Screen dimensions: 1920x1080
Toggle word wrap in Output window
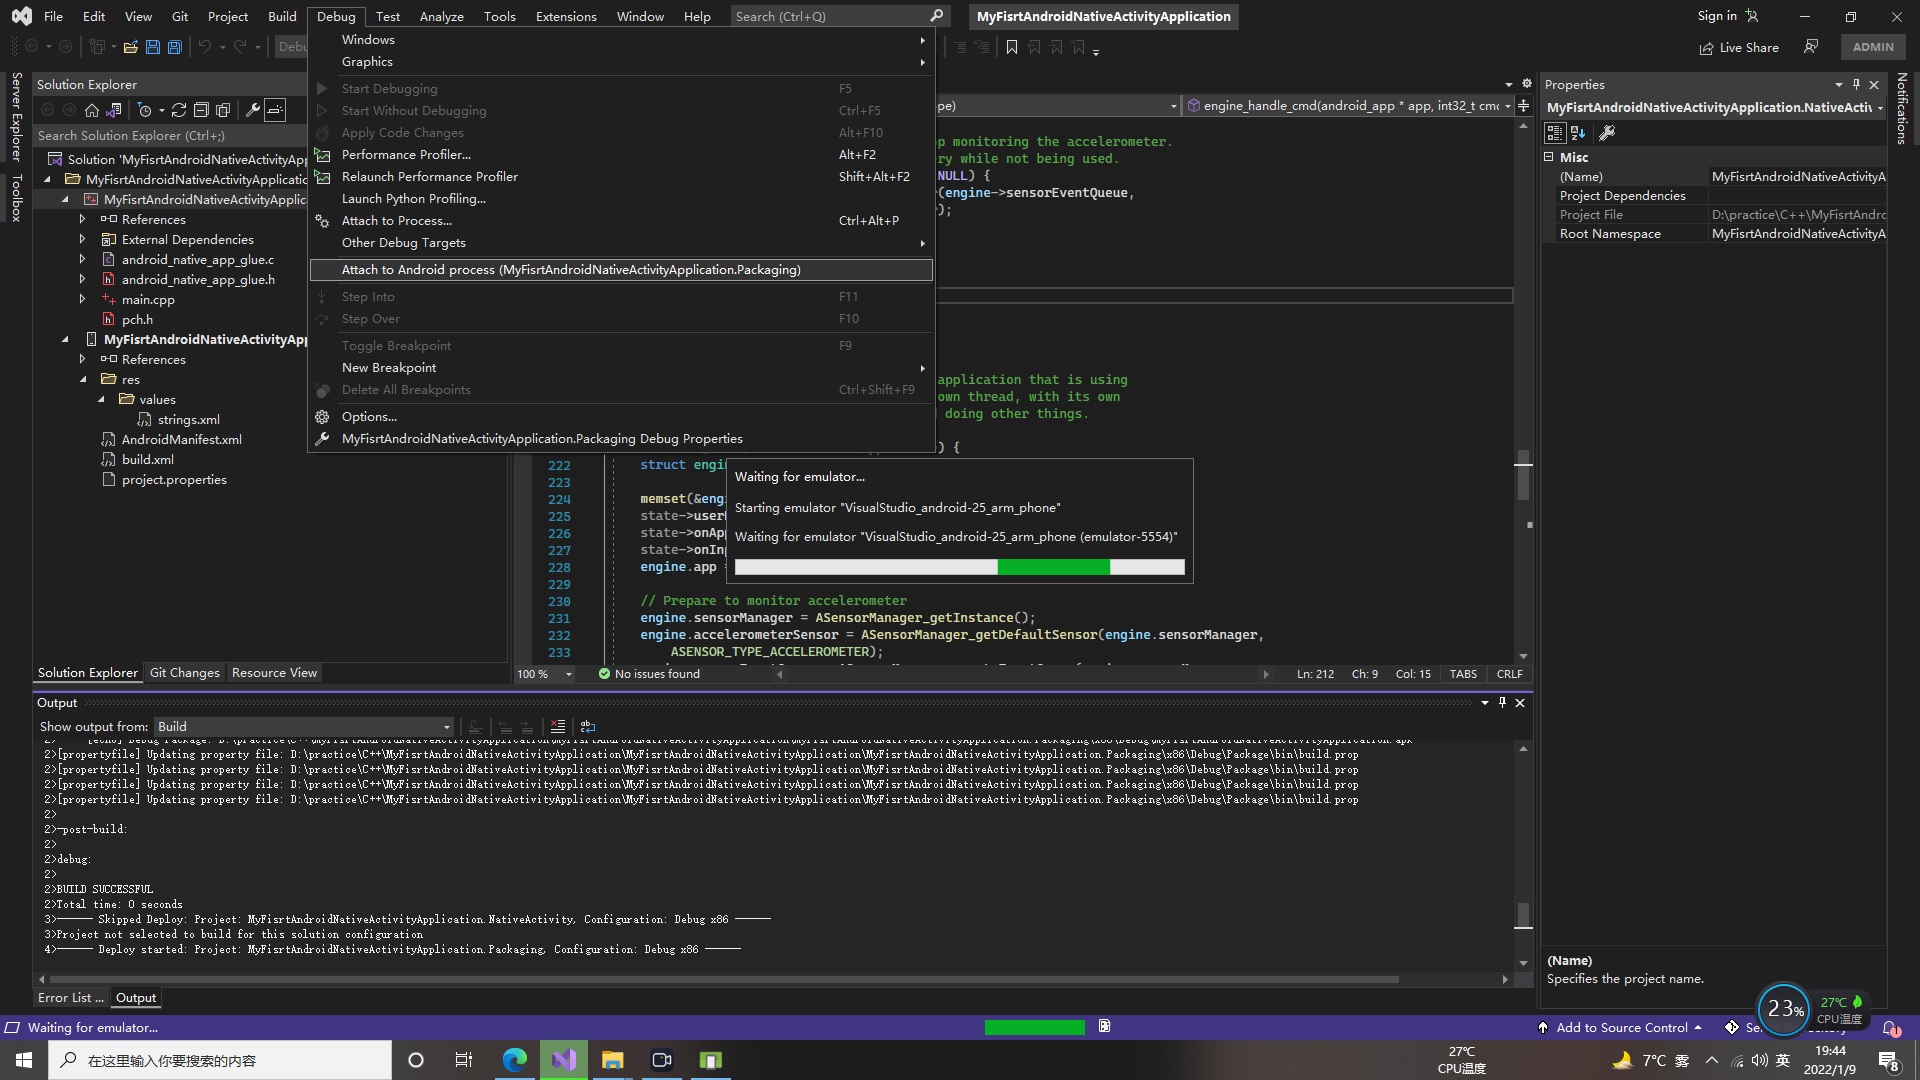(x=588, y=727)
